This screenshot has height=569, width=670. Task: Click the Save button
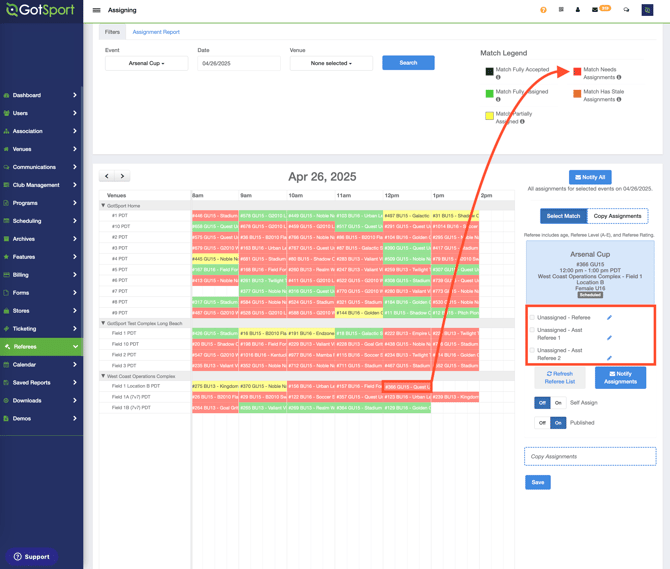538,482
